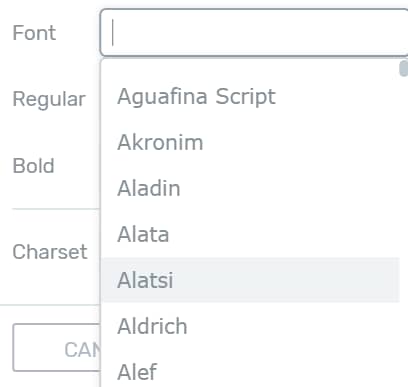
Task: Pick Aladin in the font dropdown
Action: [250, 188]
